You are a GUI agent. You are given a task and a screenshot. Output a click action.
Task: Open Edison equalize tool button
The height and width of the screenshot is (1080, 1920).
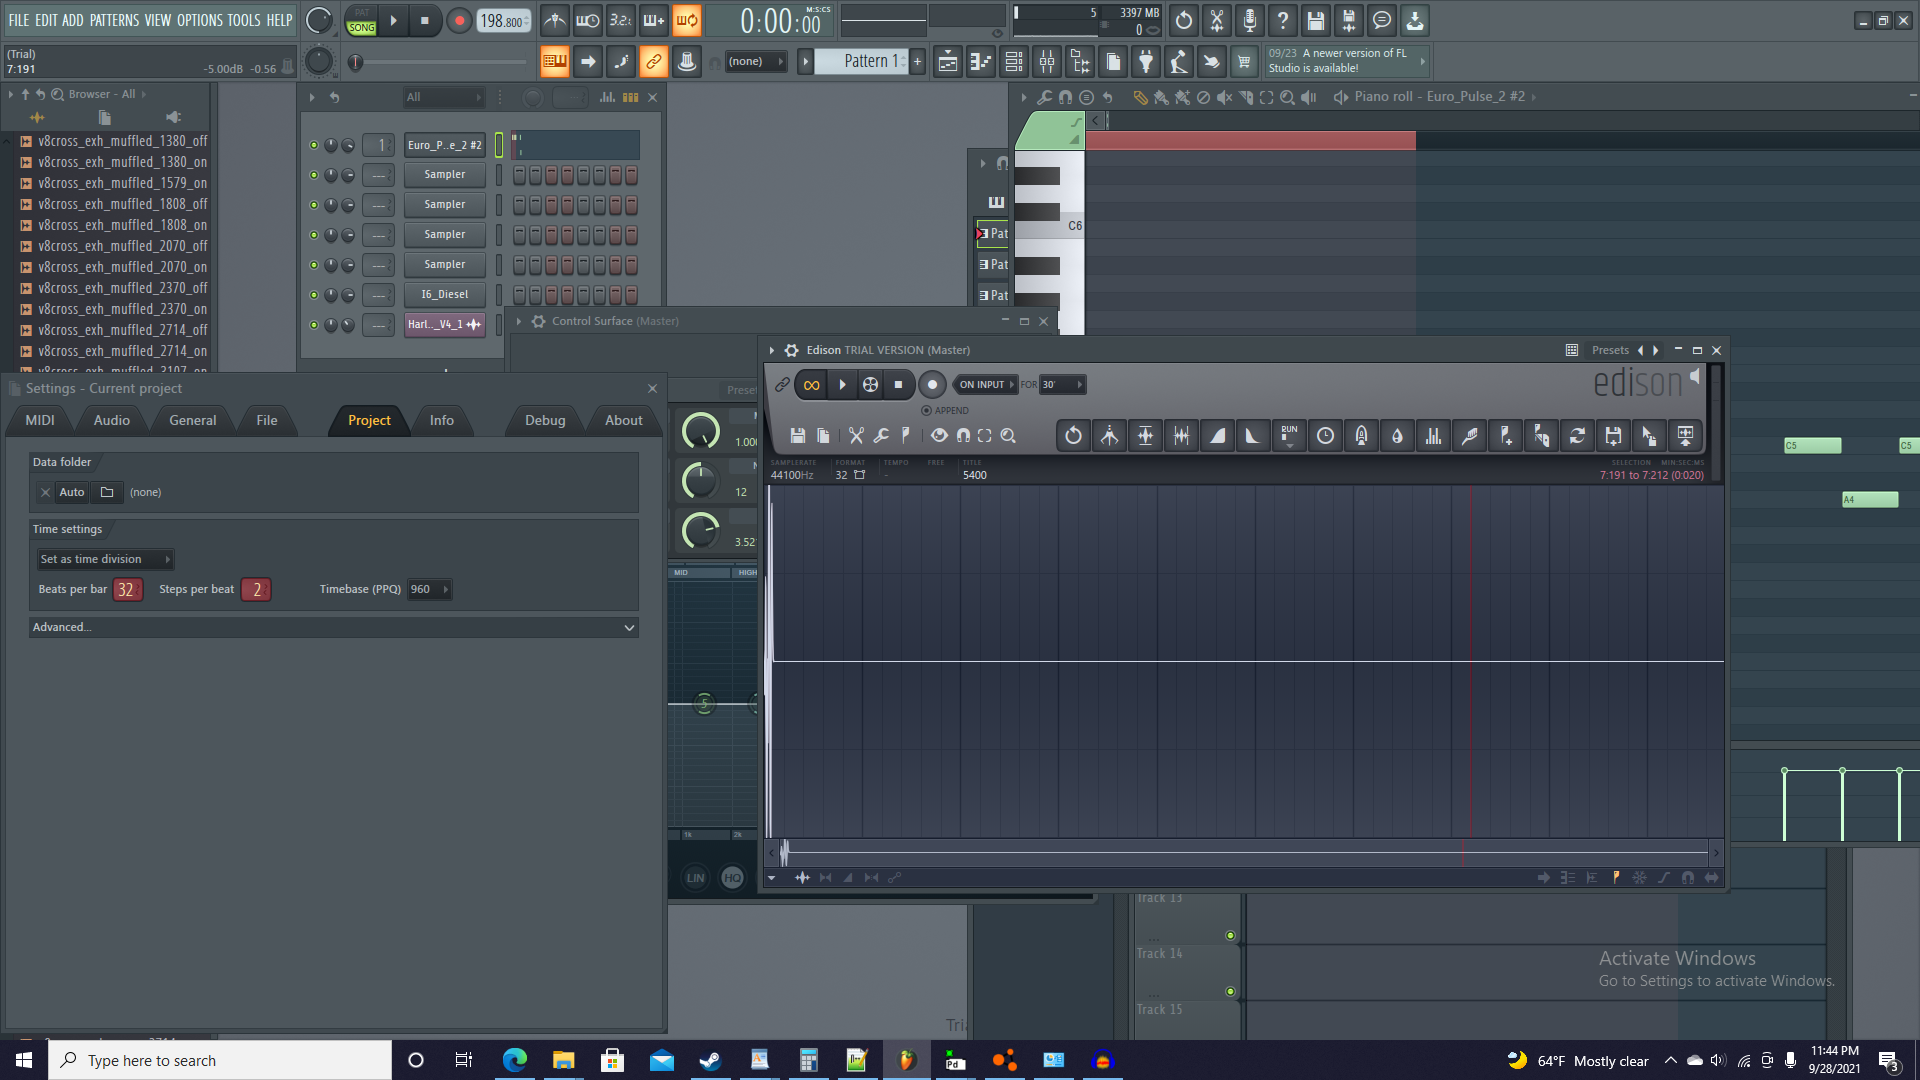point(1433,436)
